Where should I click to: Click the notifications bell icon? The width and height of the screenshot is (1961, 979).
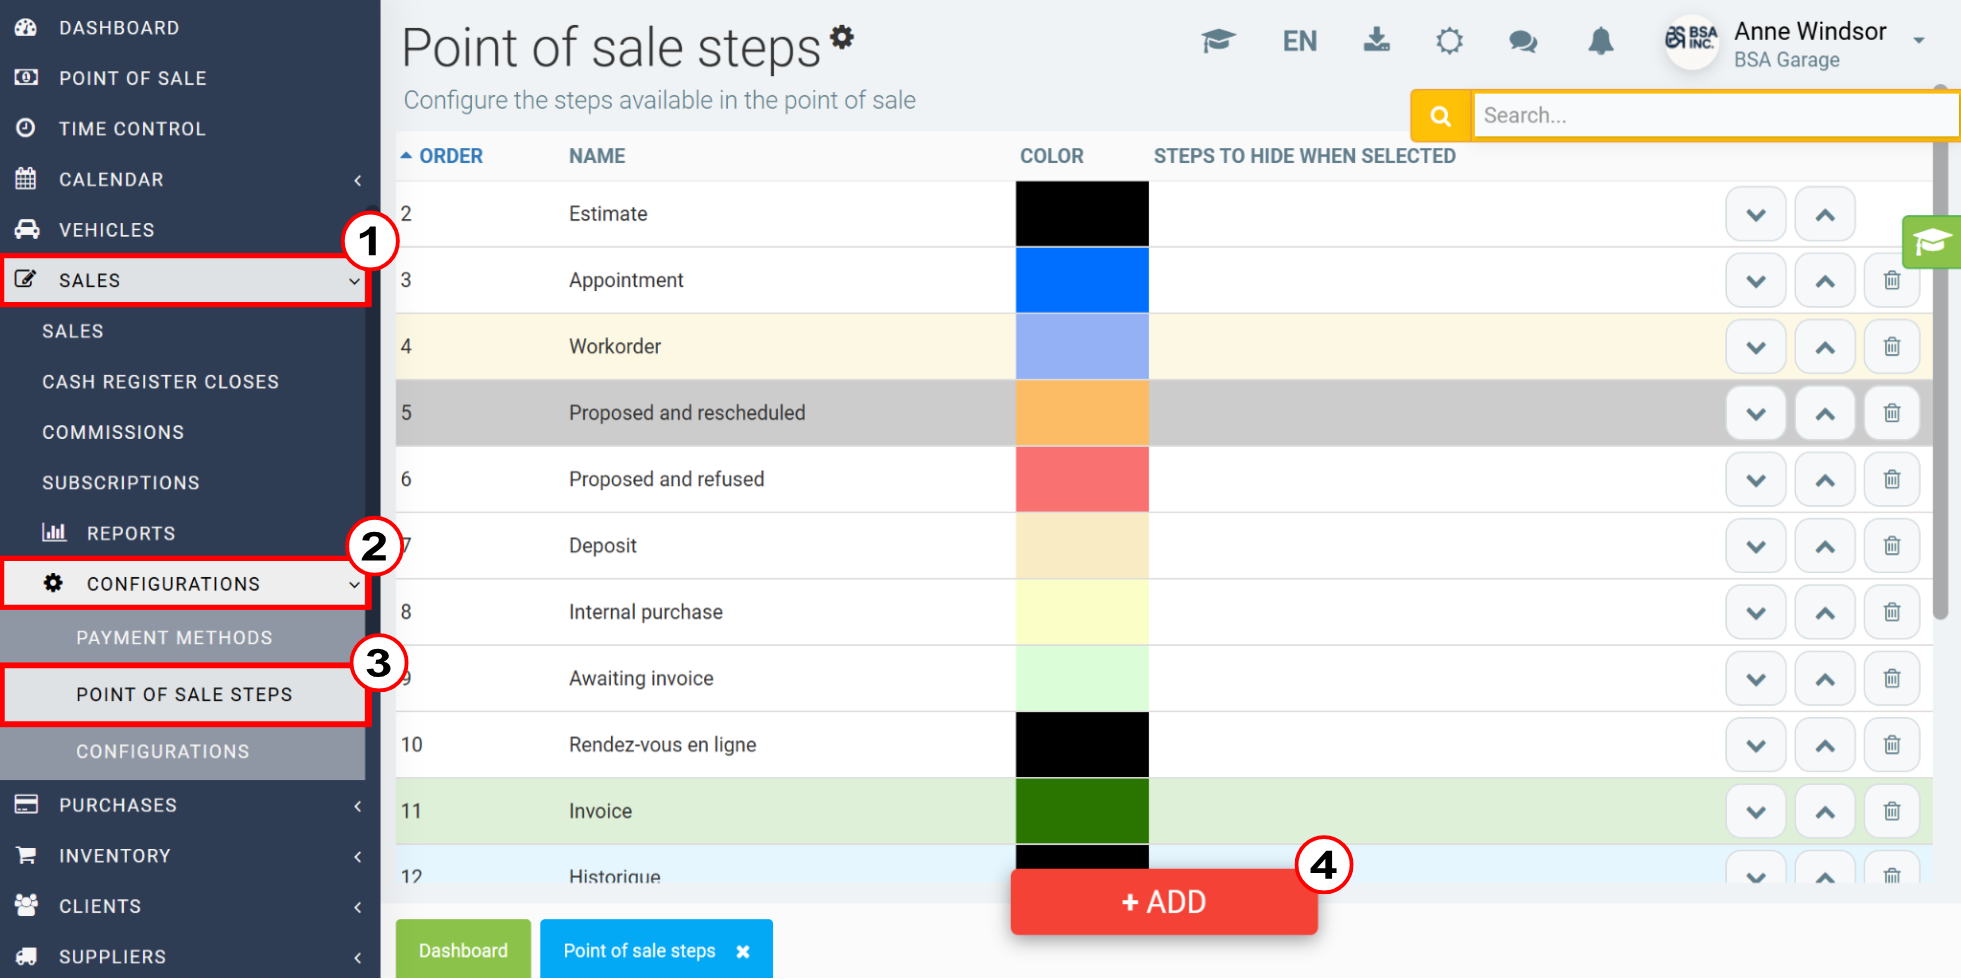(1599, 41)
